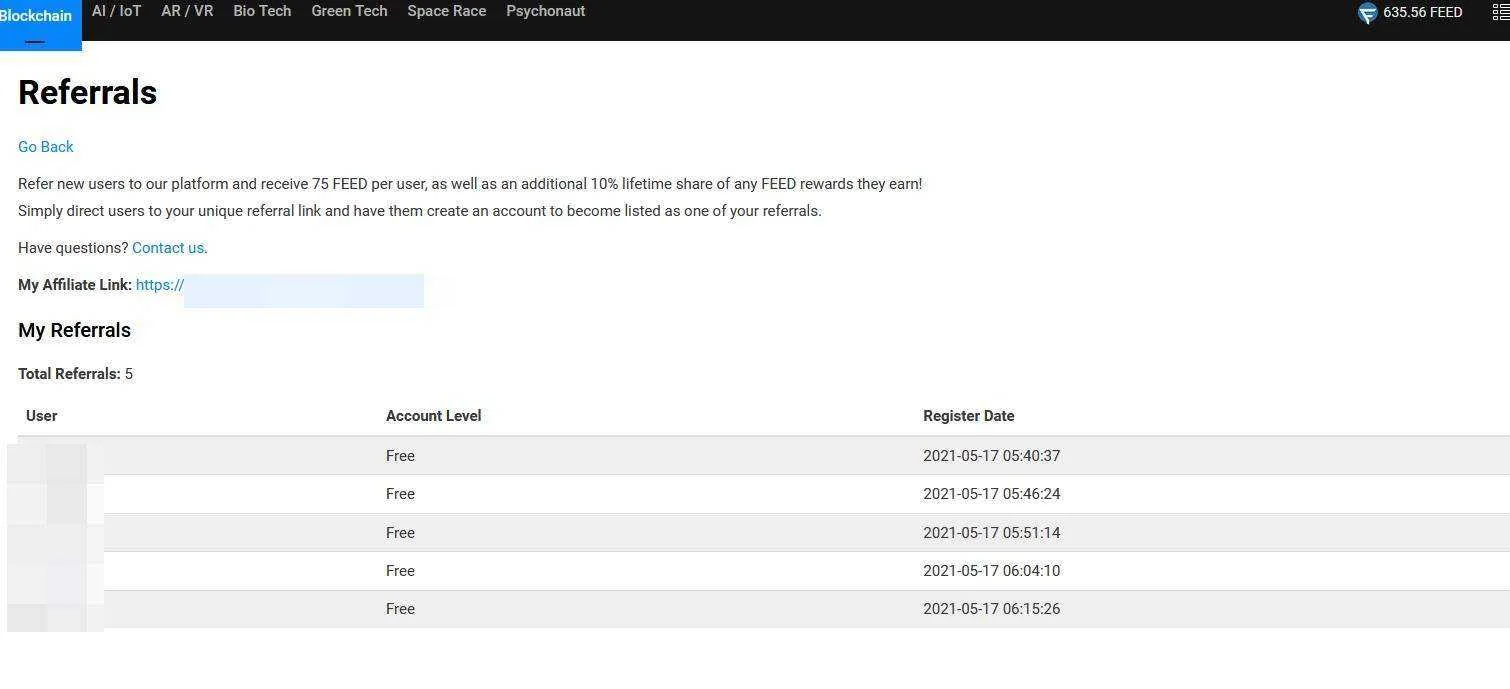Click the My Affiliate Link label
Viewport: 1510px width, 689px height.
75,285
